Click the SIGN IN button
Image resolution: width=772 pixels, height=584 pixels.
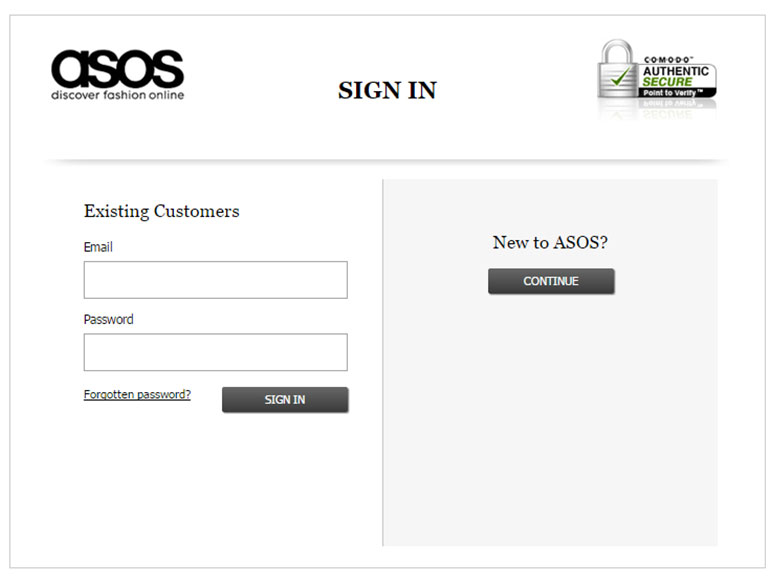285,399
